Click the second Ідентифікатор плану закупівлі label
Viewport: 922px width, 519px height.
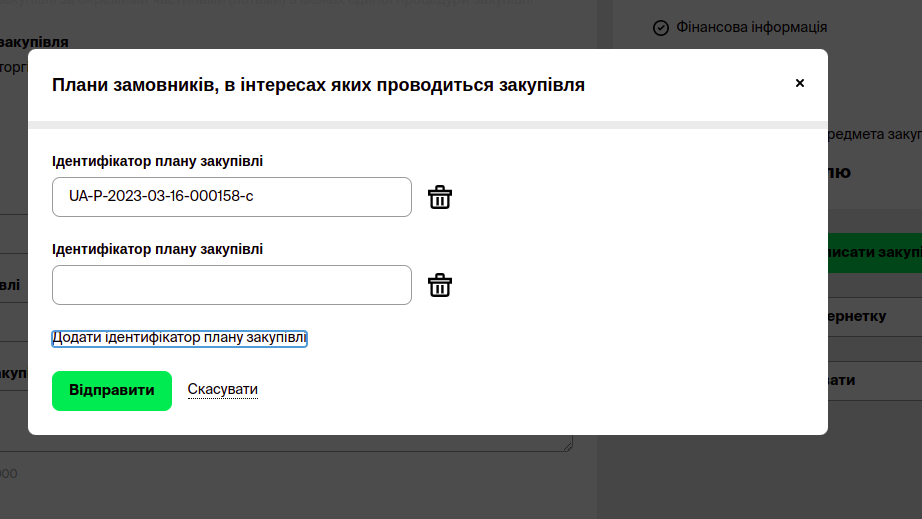157,249
